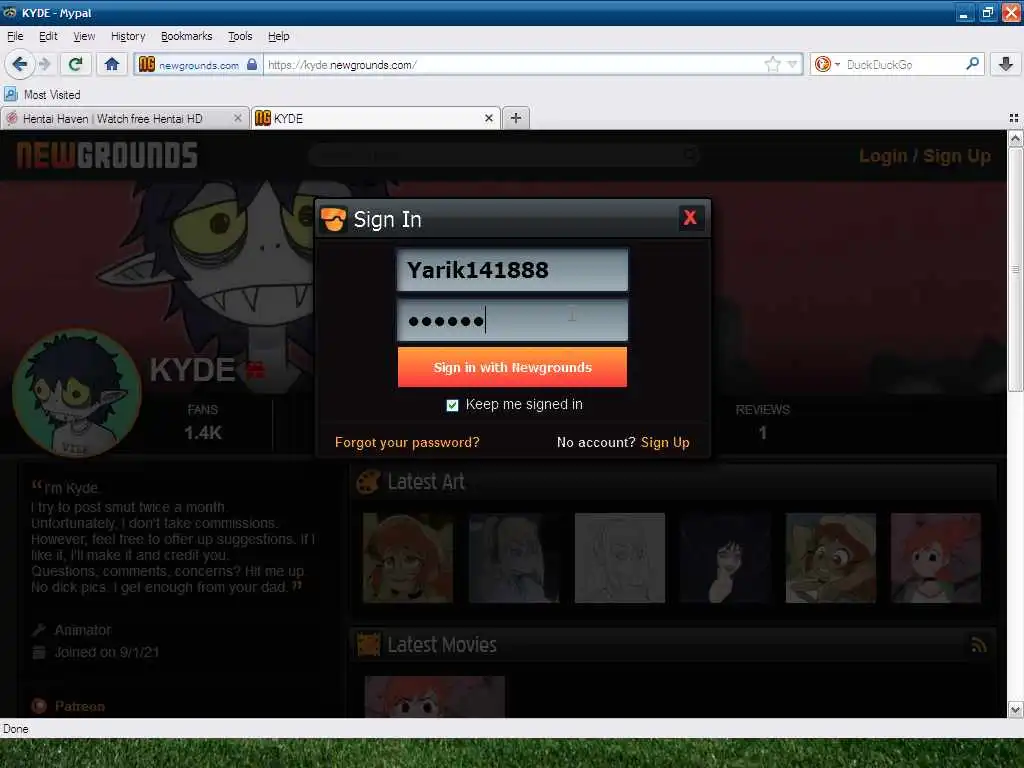Click the scrollbar down arrow
1024x768 pixels.
1015,709
